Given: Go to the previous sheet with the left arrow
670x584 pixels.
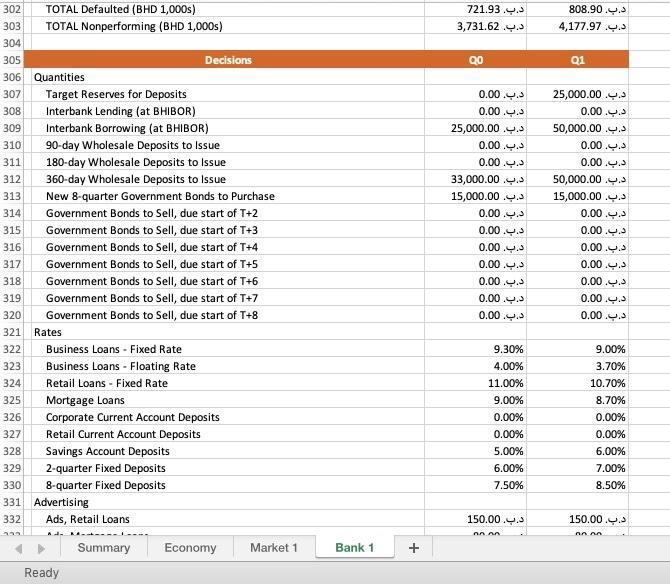Looking at the screenshot, I should pos(18,548).
